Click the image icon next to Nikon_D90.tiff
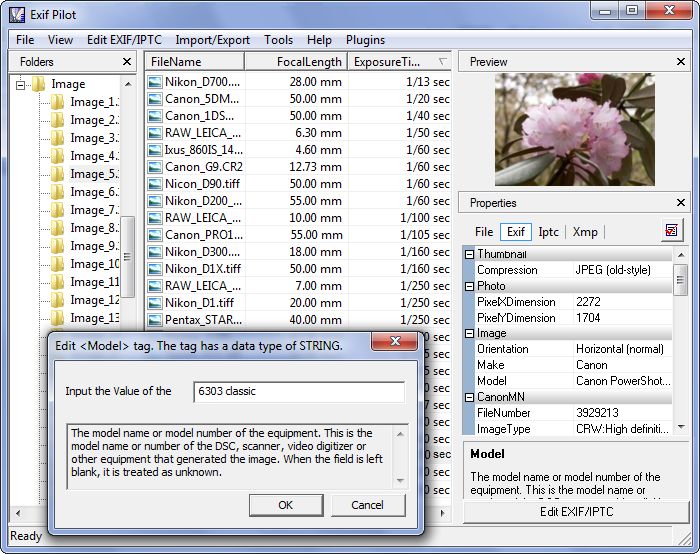This screenshot has width=700, height=554. point(155,184)
